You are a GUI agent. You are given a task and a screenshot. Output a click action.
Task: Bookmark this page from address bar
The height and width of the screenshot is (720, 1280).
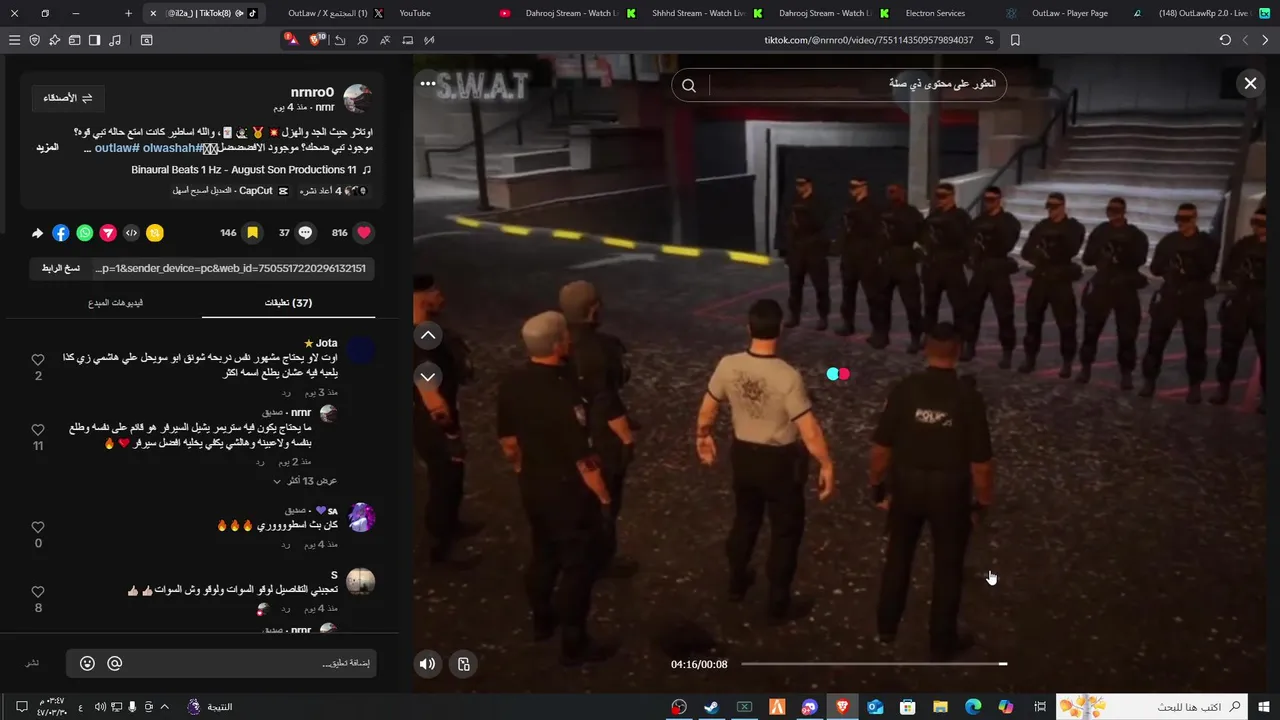[1015, 40]
